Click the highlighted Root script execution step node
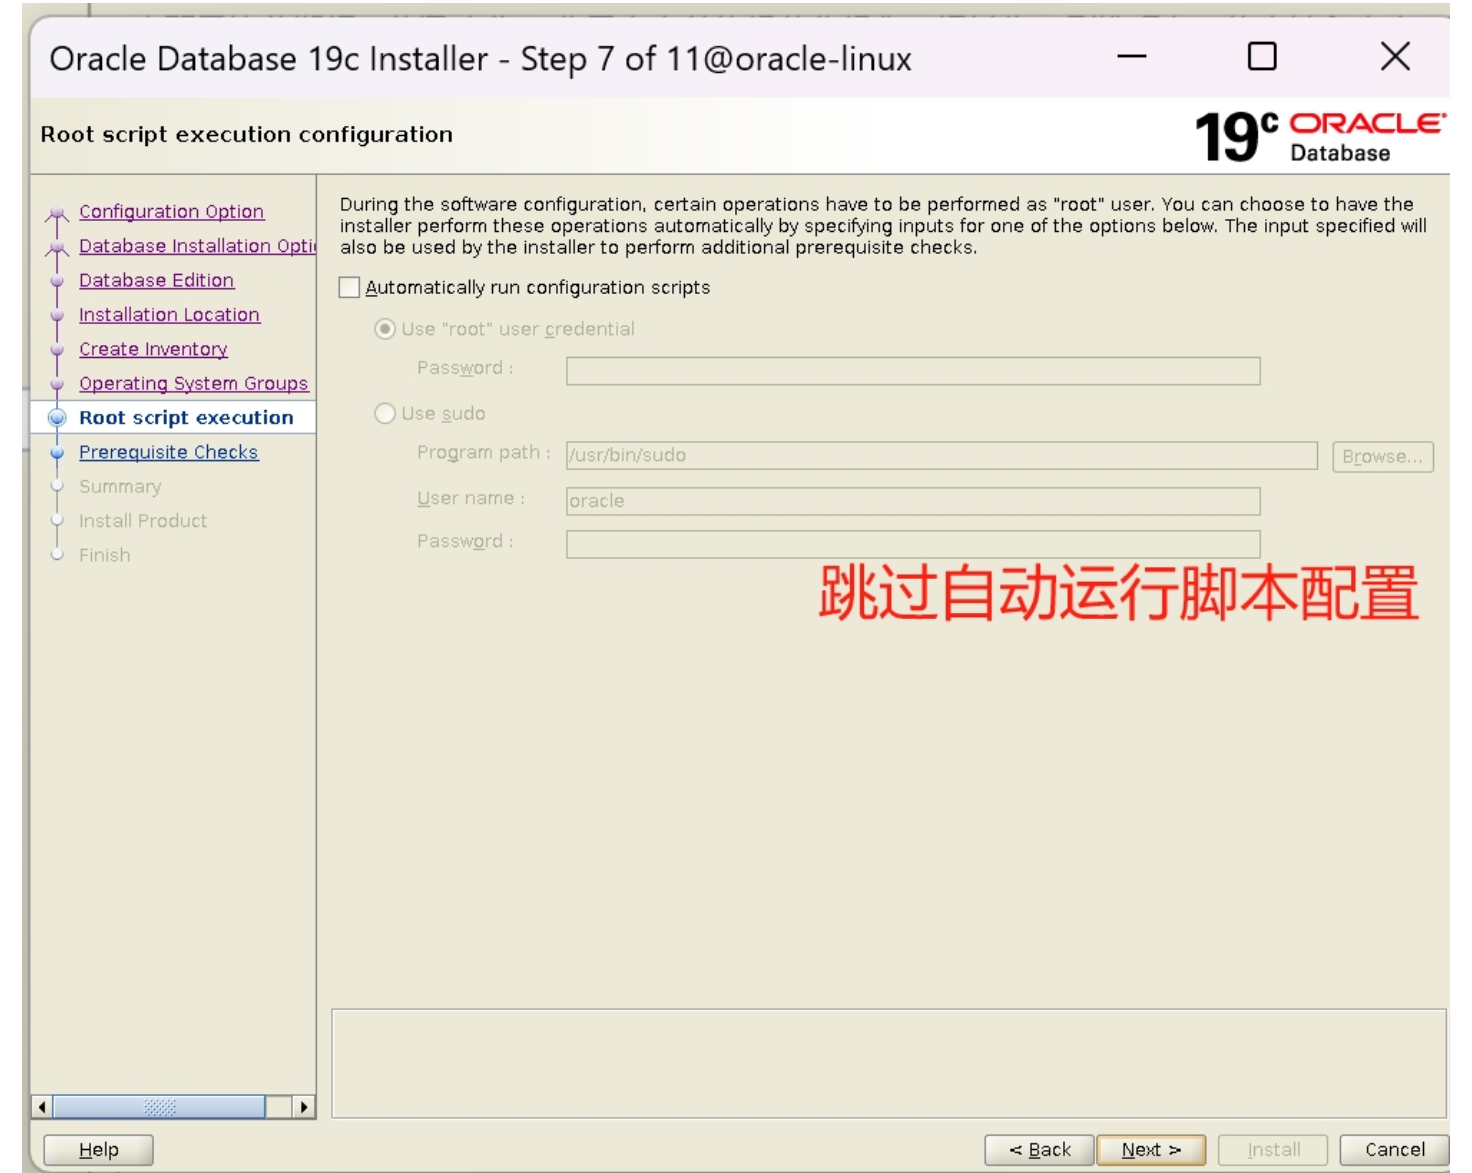 (186, 418)
